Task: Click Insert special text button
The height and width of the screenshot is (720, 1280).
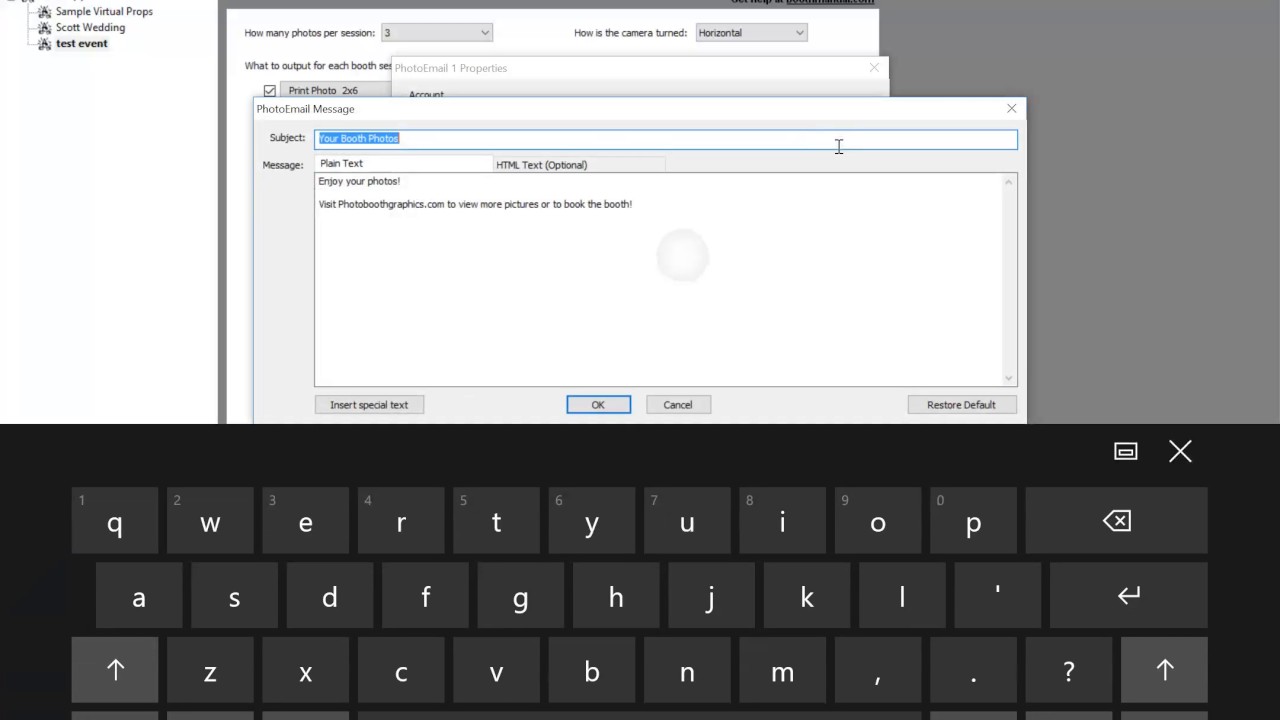Action: (x=369, y=405)
